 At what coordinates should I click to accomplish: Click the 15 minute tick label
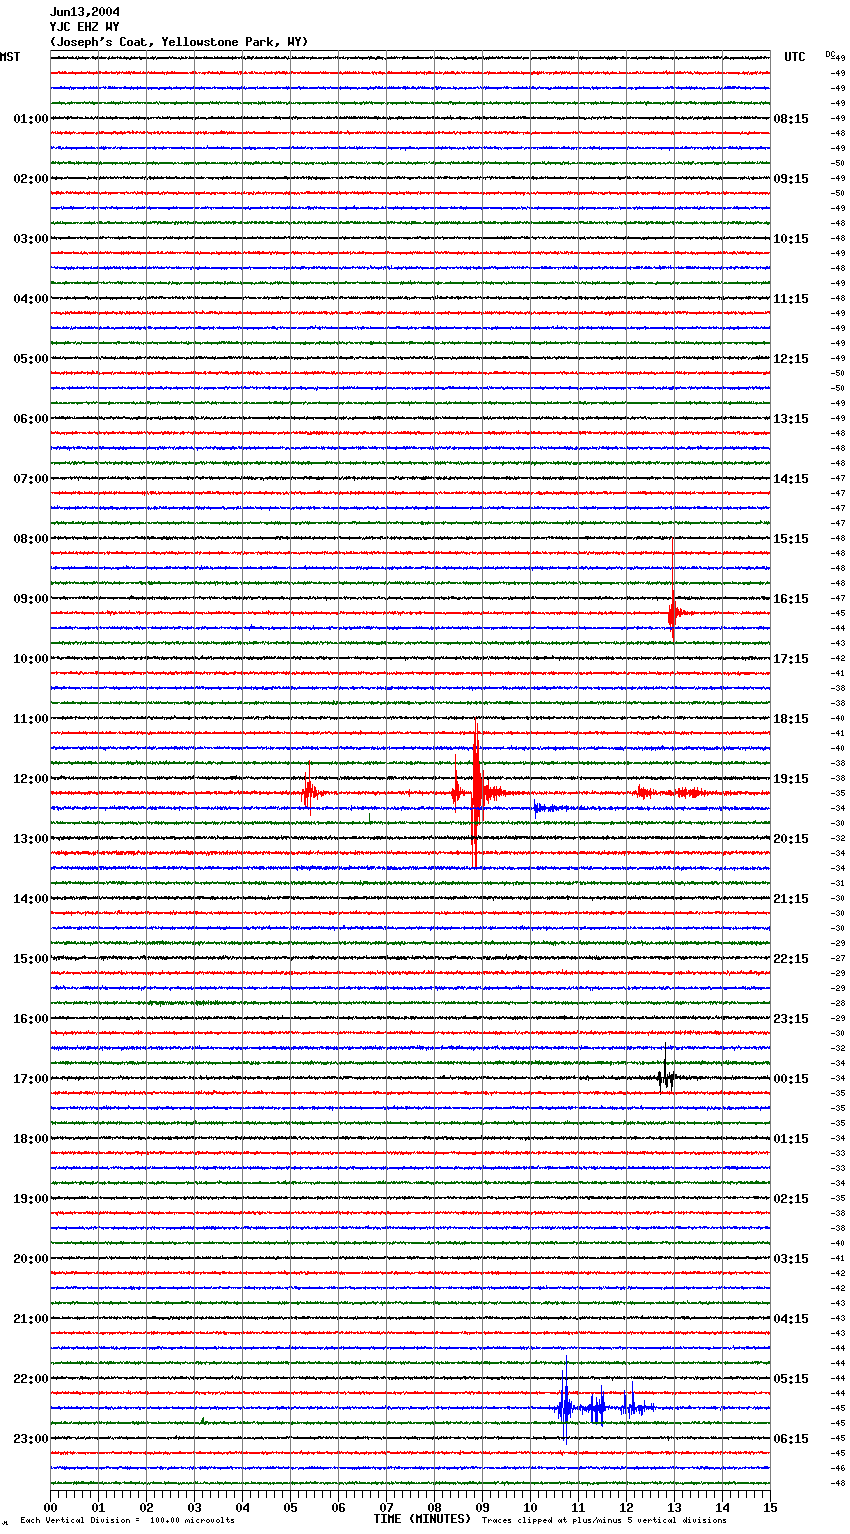pos(770,1507)
